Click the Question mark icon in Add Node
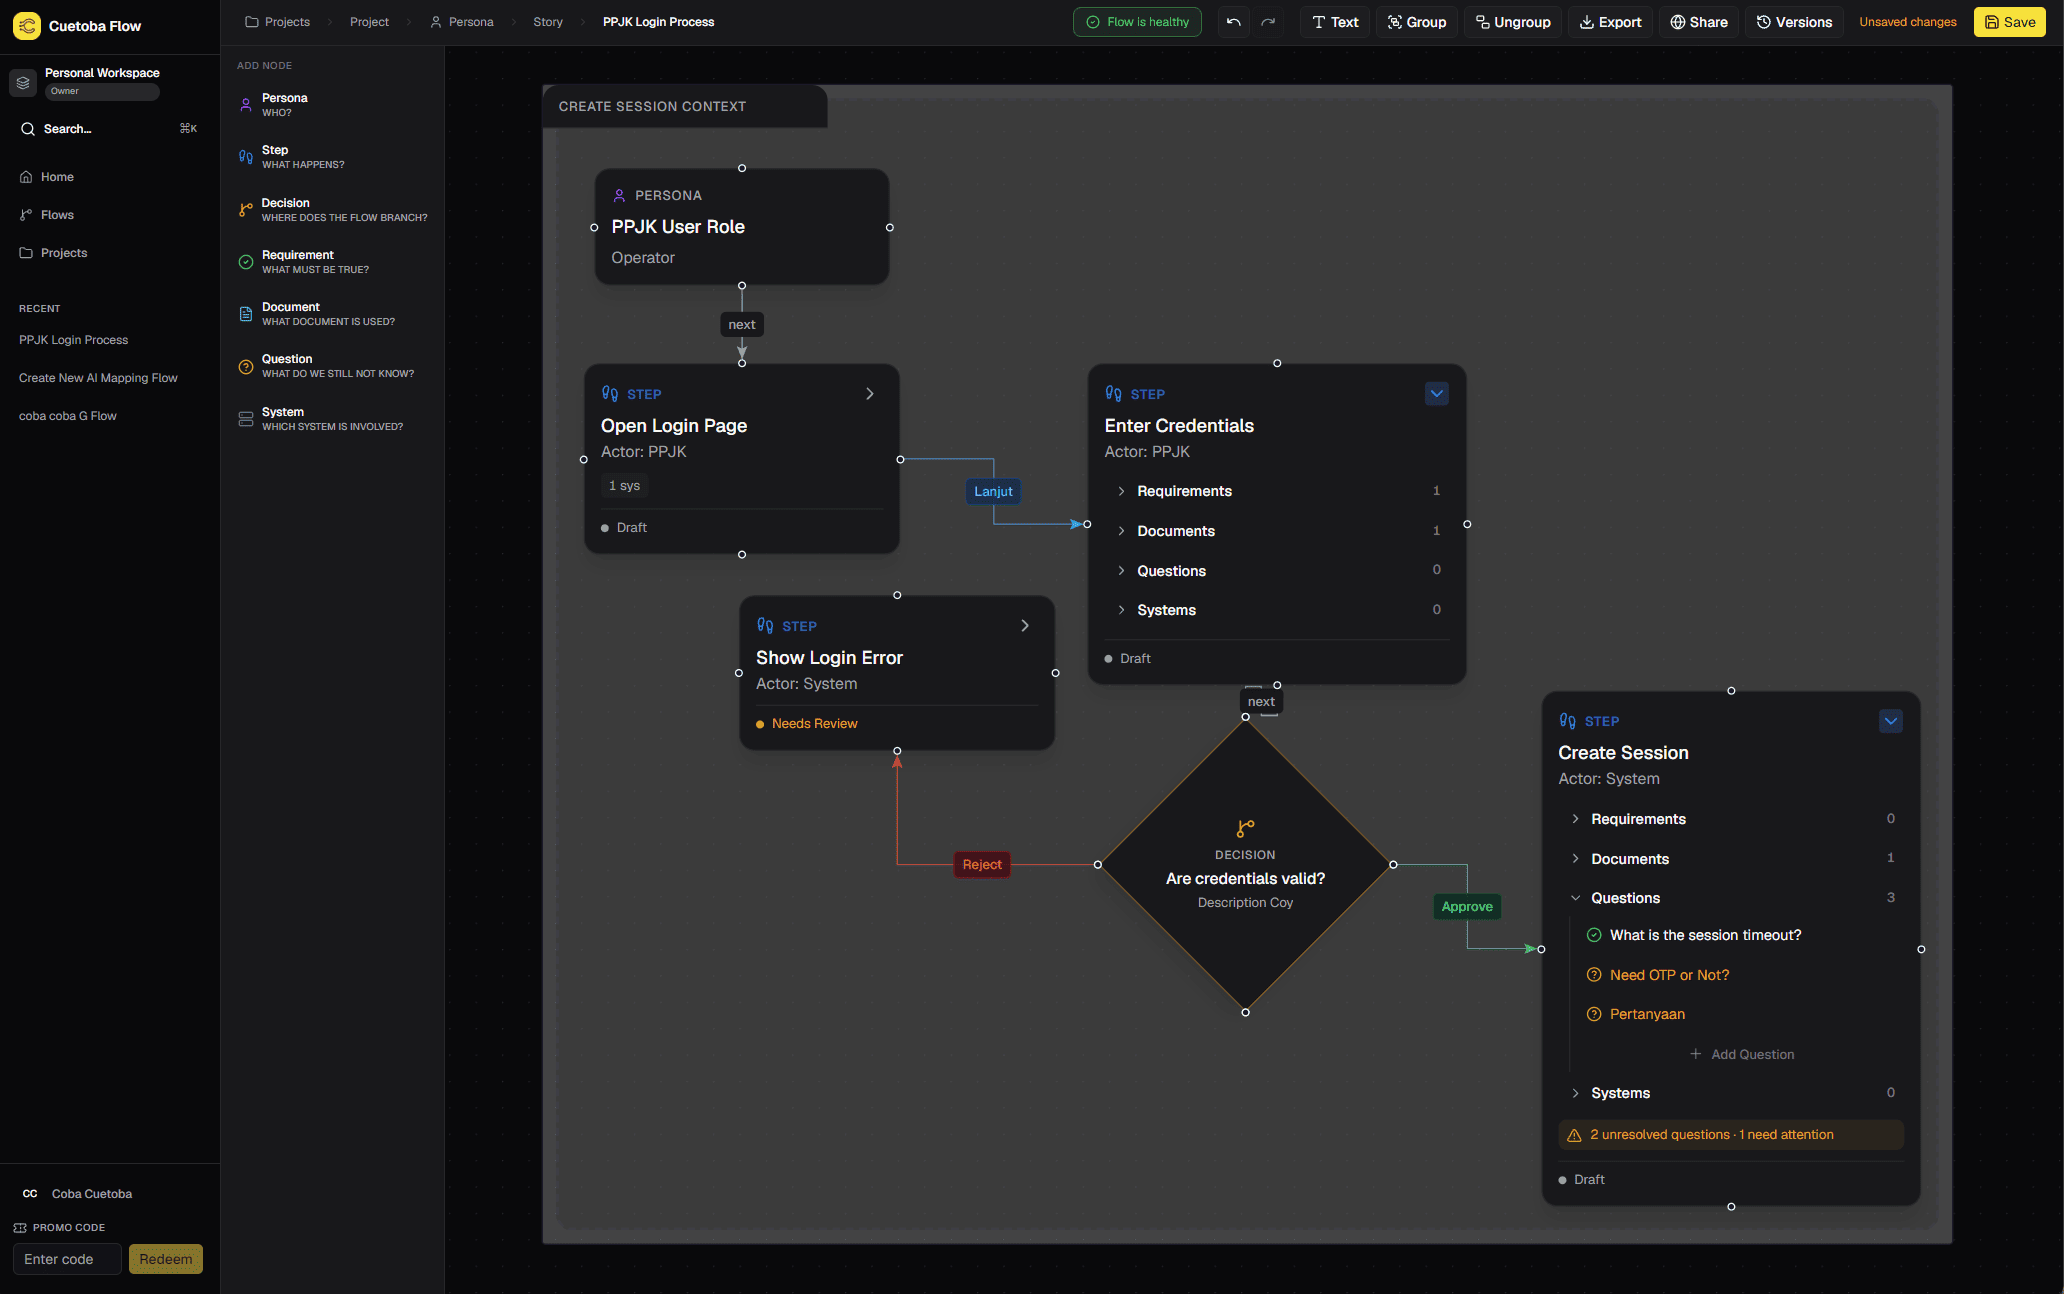The image size is (2064, 1294). click(x=246, y=366)
